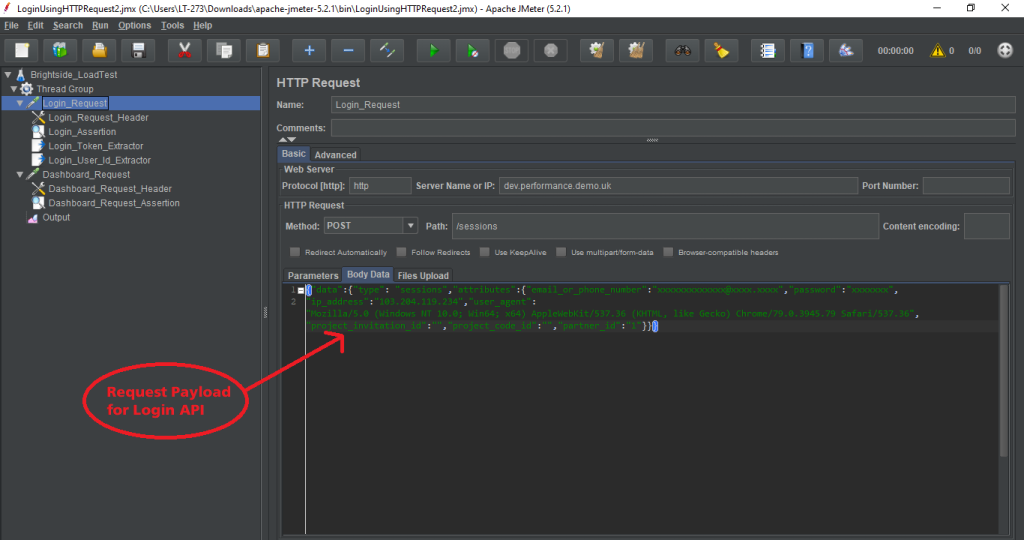Click the Toggle (wand) toolbar icon
Viewport: 1024px width, 540px height.
pos(385,50)
